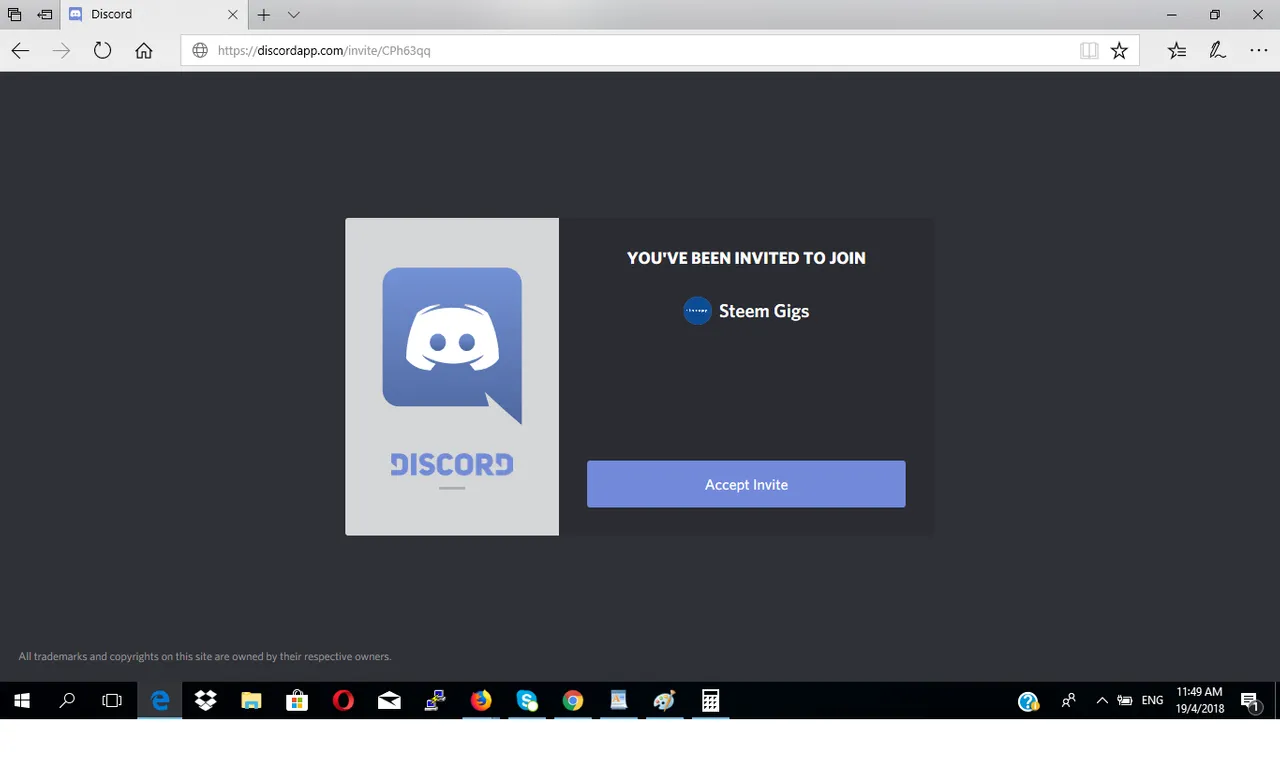The height and width of the screenshot is (757, 1280).
Task: Add this page to favorites with the star
Action: click(1119, 51)
